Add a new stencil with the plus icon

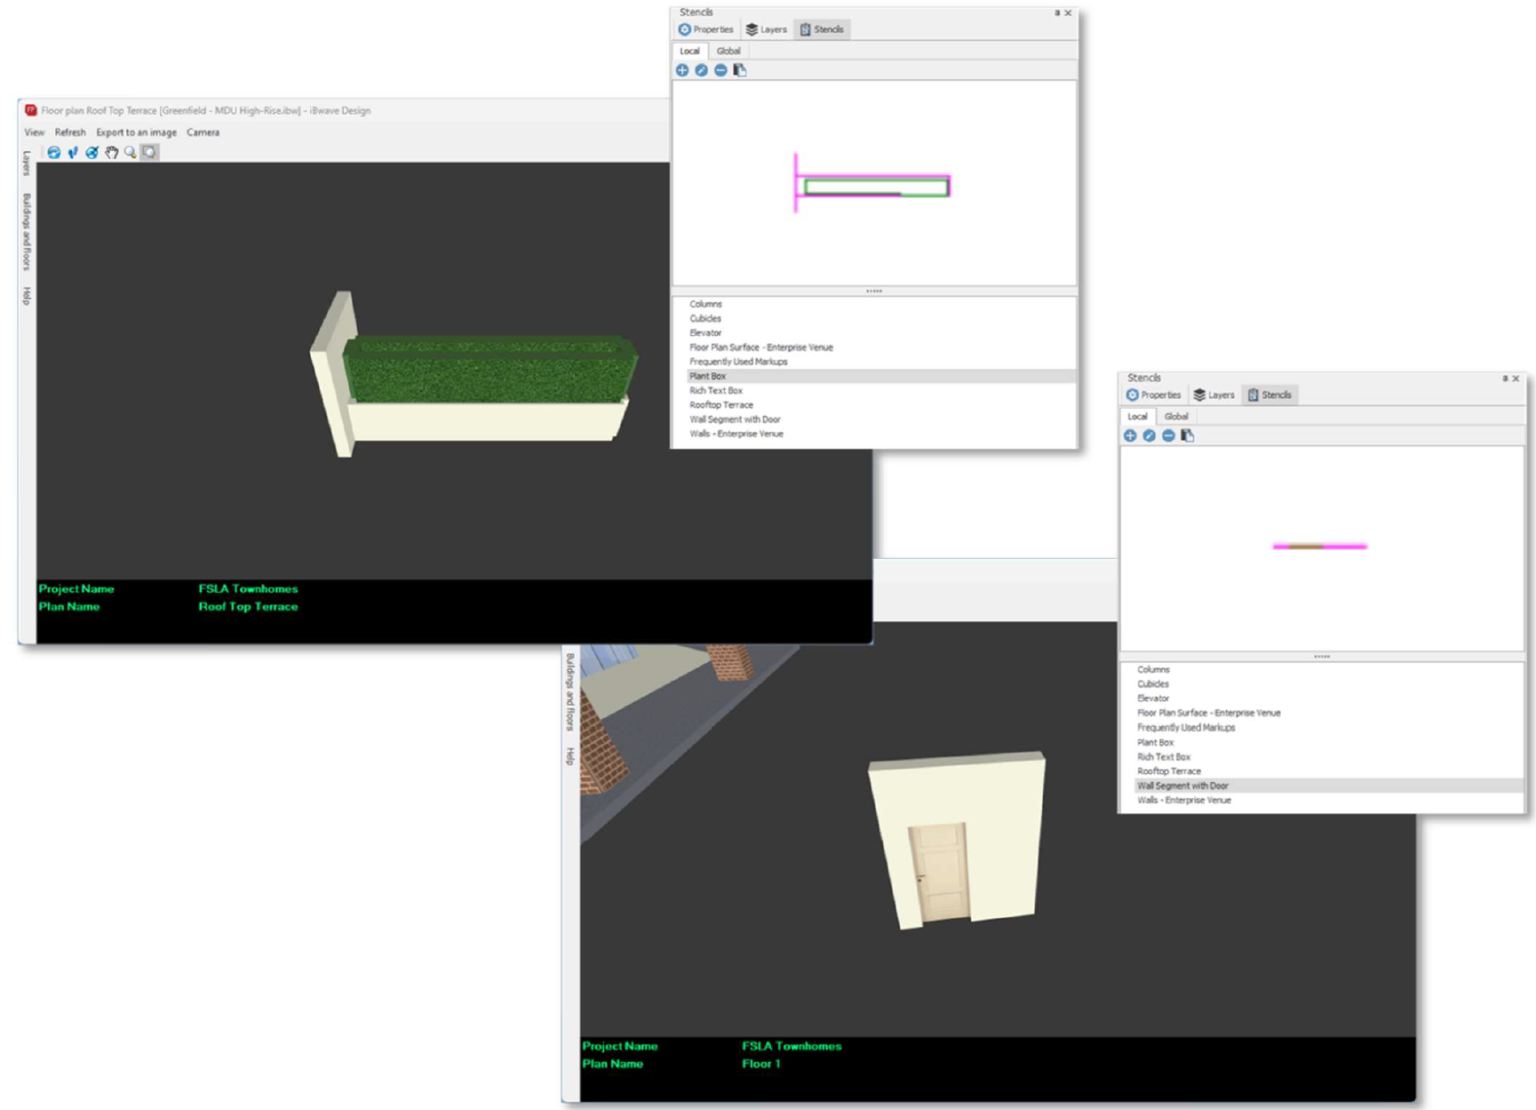coord(681,70)
